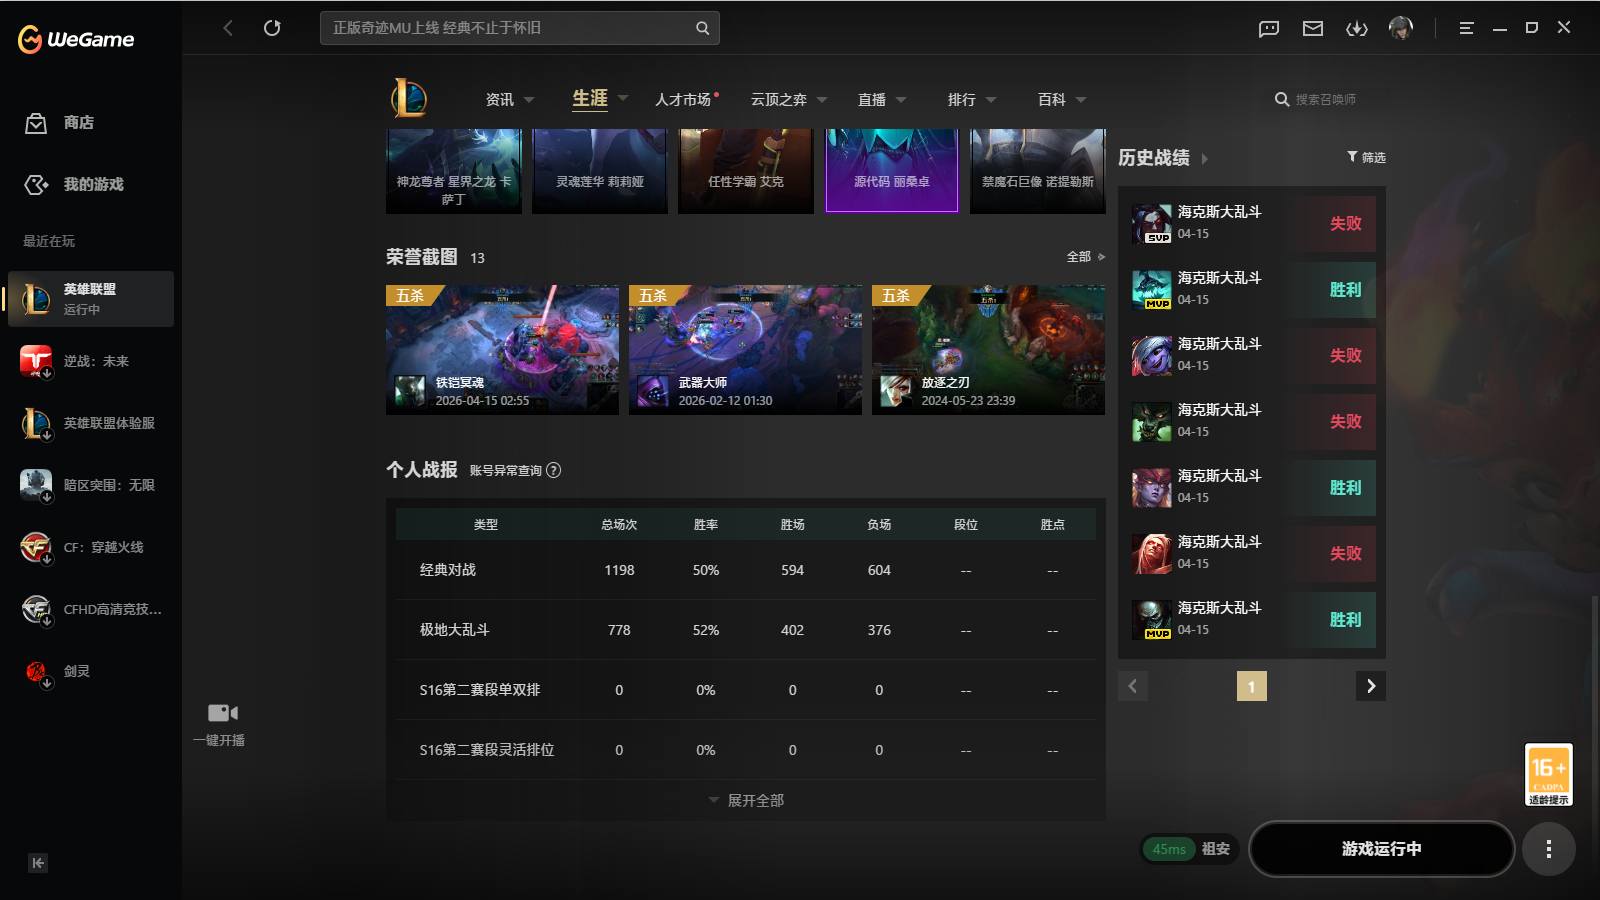Image resolution: width=1600 pixels, height=900 pixels.
Task: Click the S16第二赛段灵活排位 row
Action: click(x=746, y=750)
